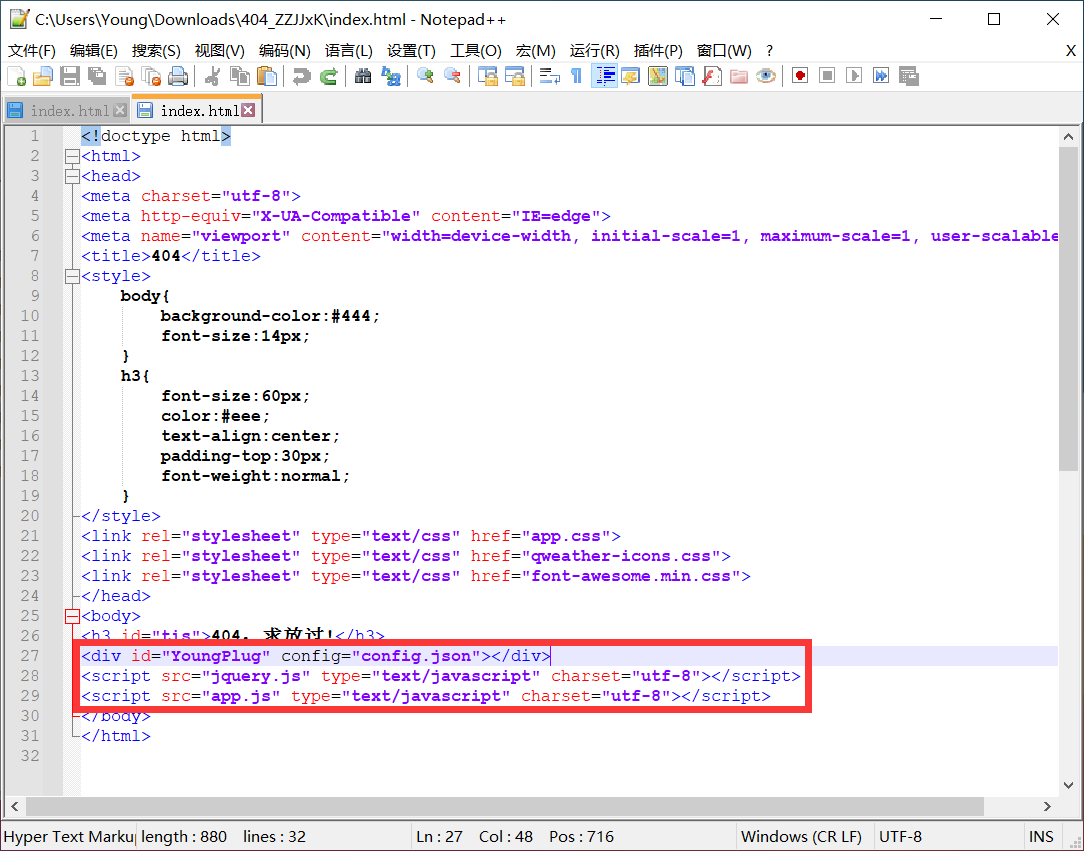Collapse the html fold marker

[72, 156]
